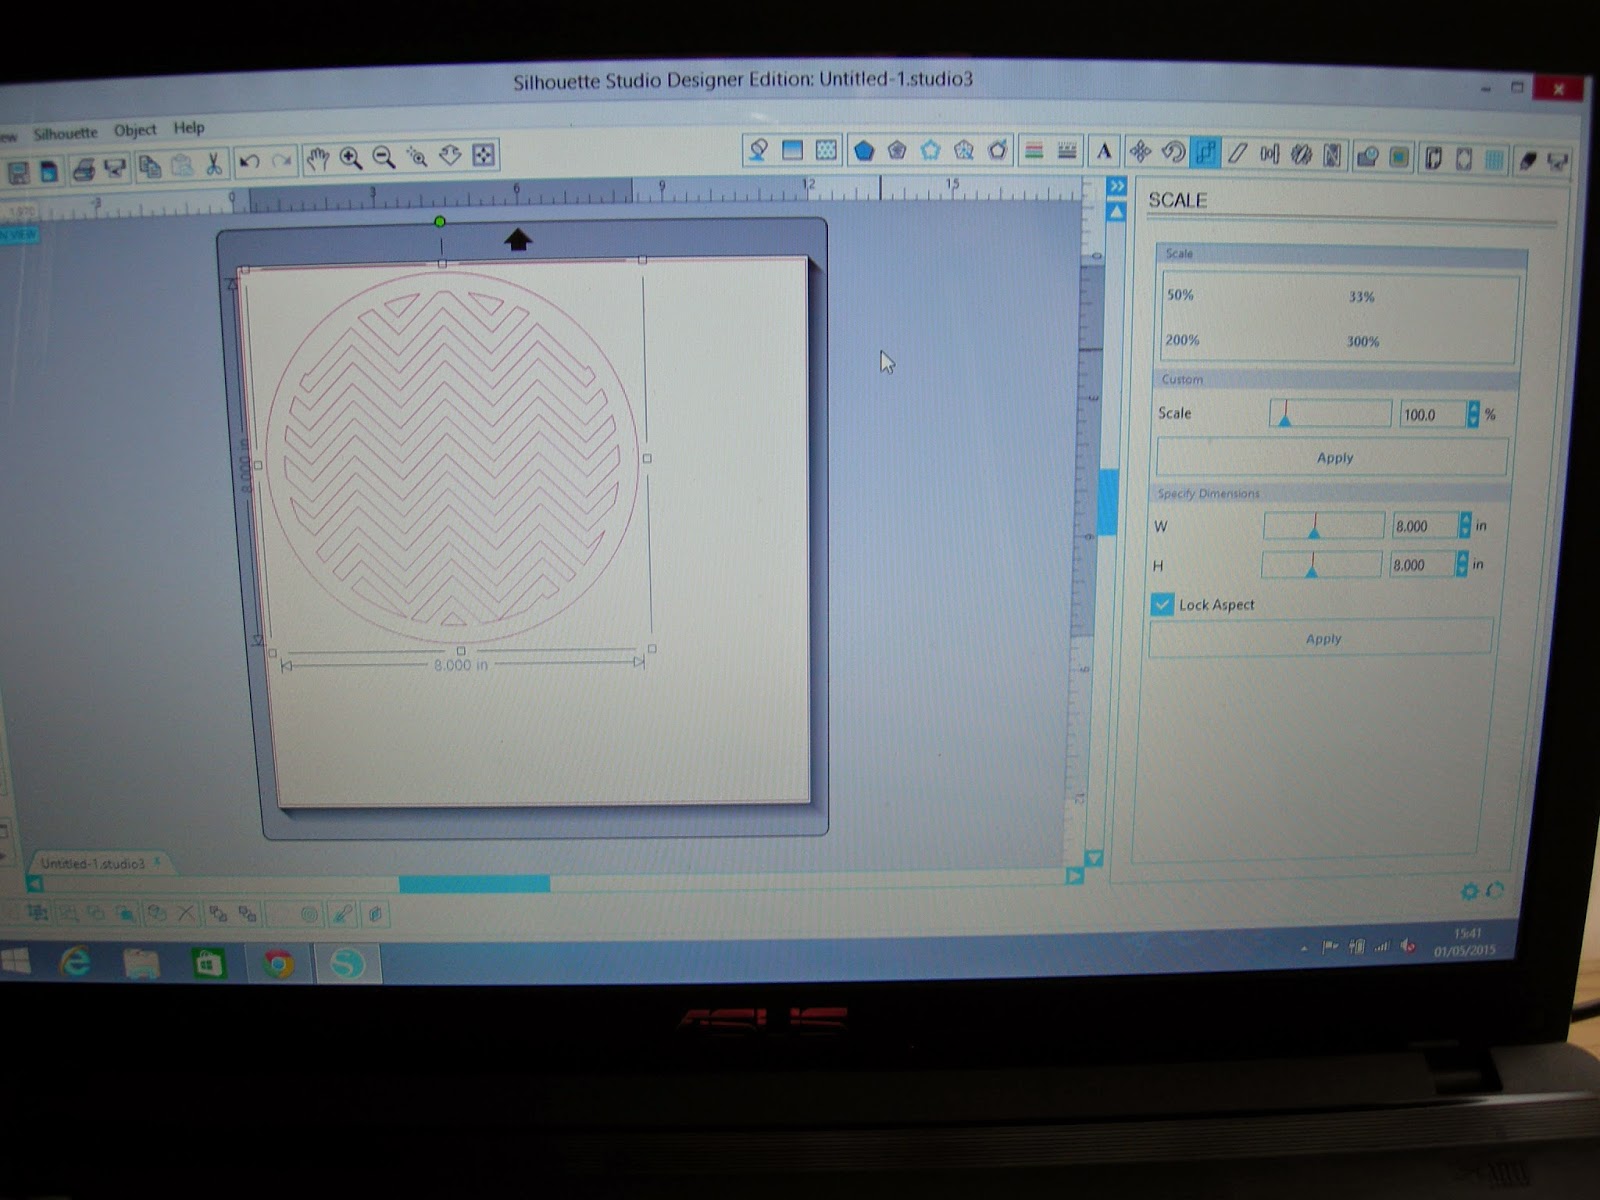Click the Zoom In magnifier icon
Viewport: 1600px width, 1200px height.
click(x=351, y=158)
